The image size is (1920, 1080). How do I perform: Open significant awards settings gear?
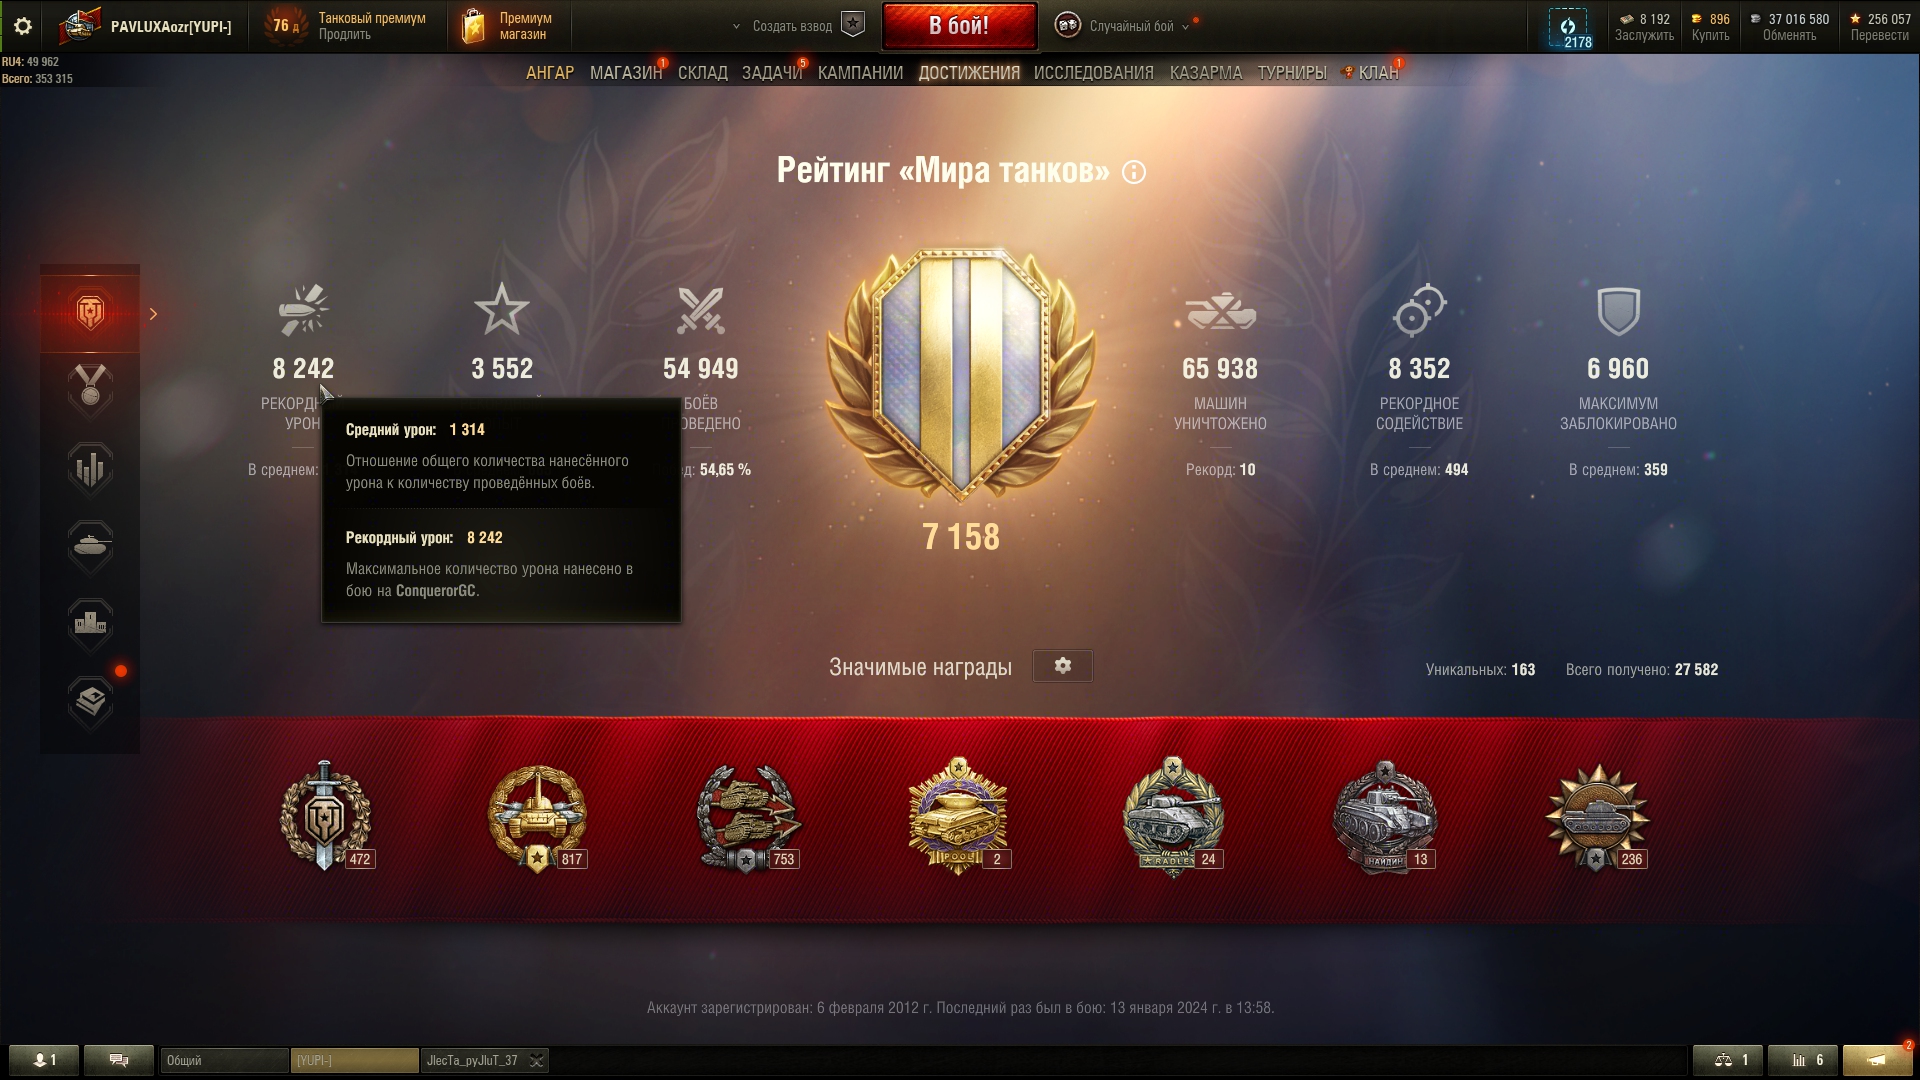[x=1062, y=666]
